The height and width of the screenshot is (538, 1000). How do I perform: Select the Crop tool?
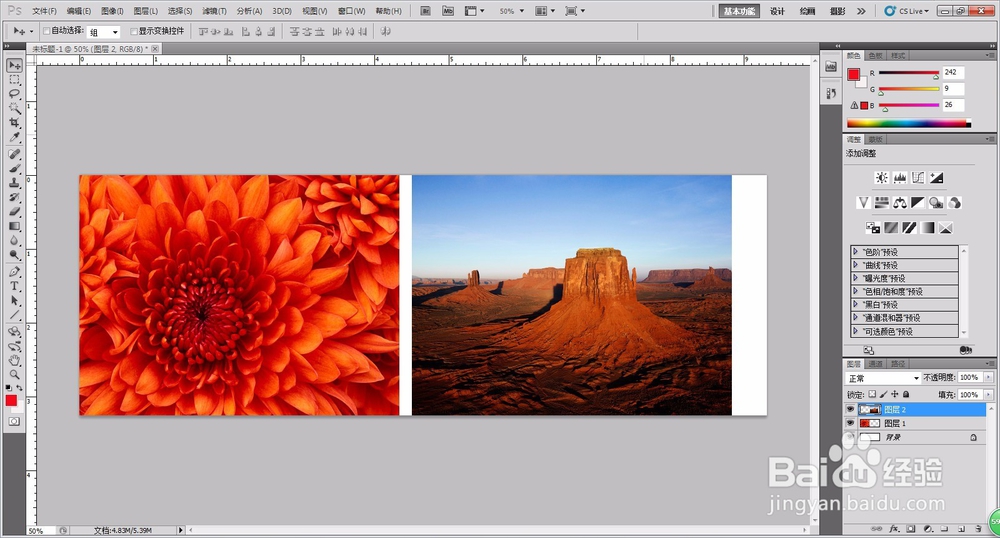[14, 122]
